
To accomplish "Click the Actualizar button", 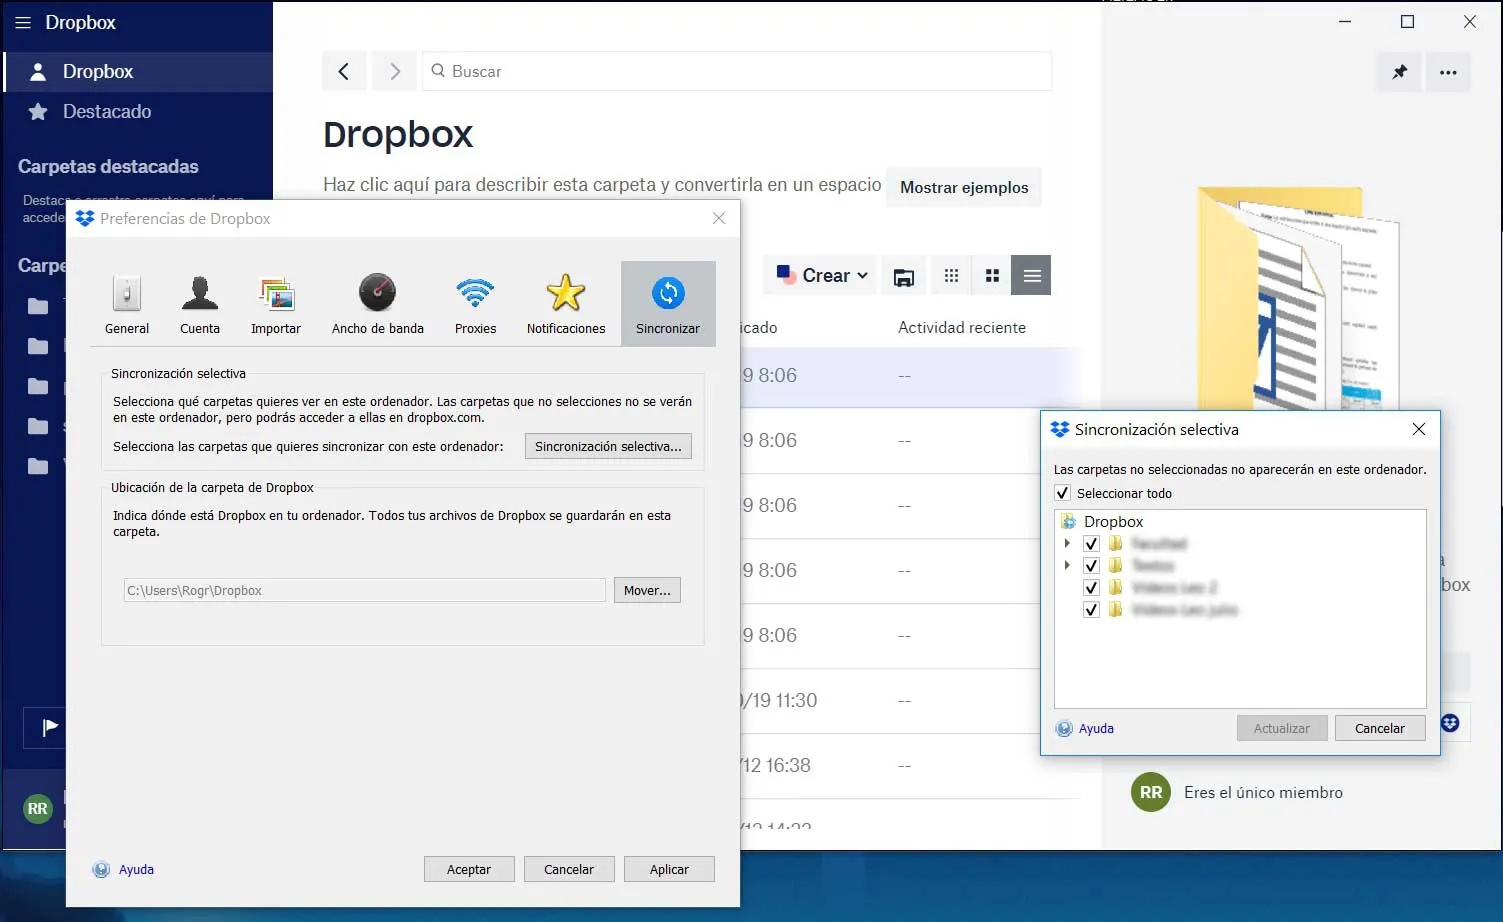I will pyautogui.click(x=1282, y=728).
